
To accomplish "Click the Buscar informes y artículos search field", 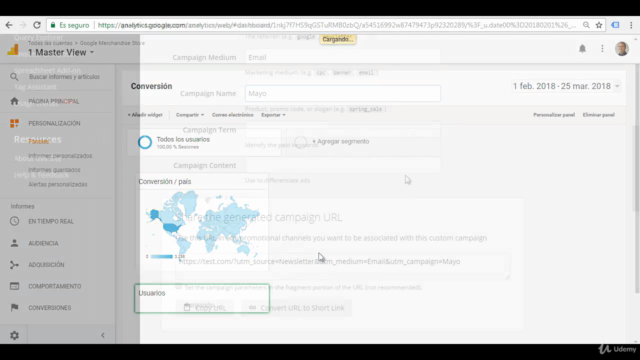I will pyautogui.click(x=64, y=77).
